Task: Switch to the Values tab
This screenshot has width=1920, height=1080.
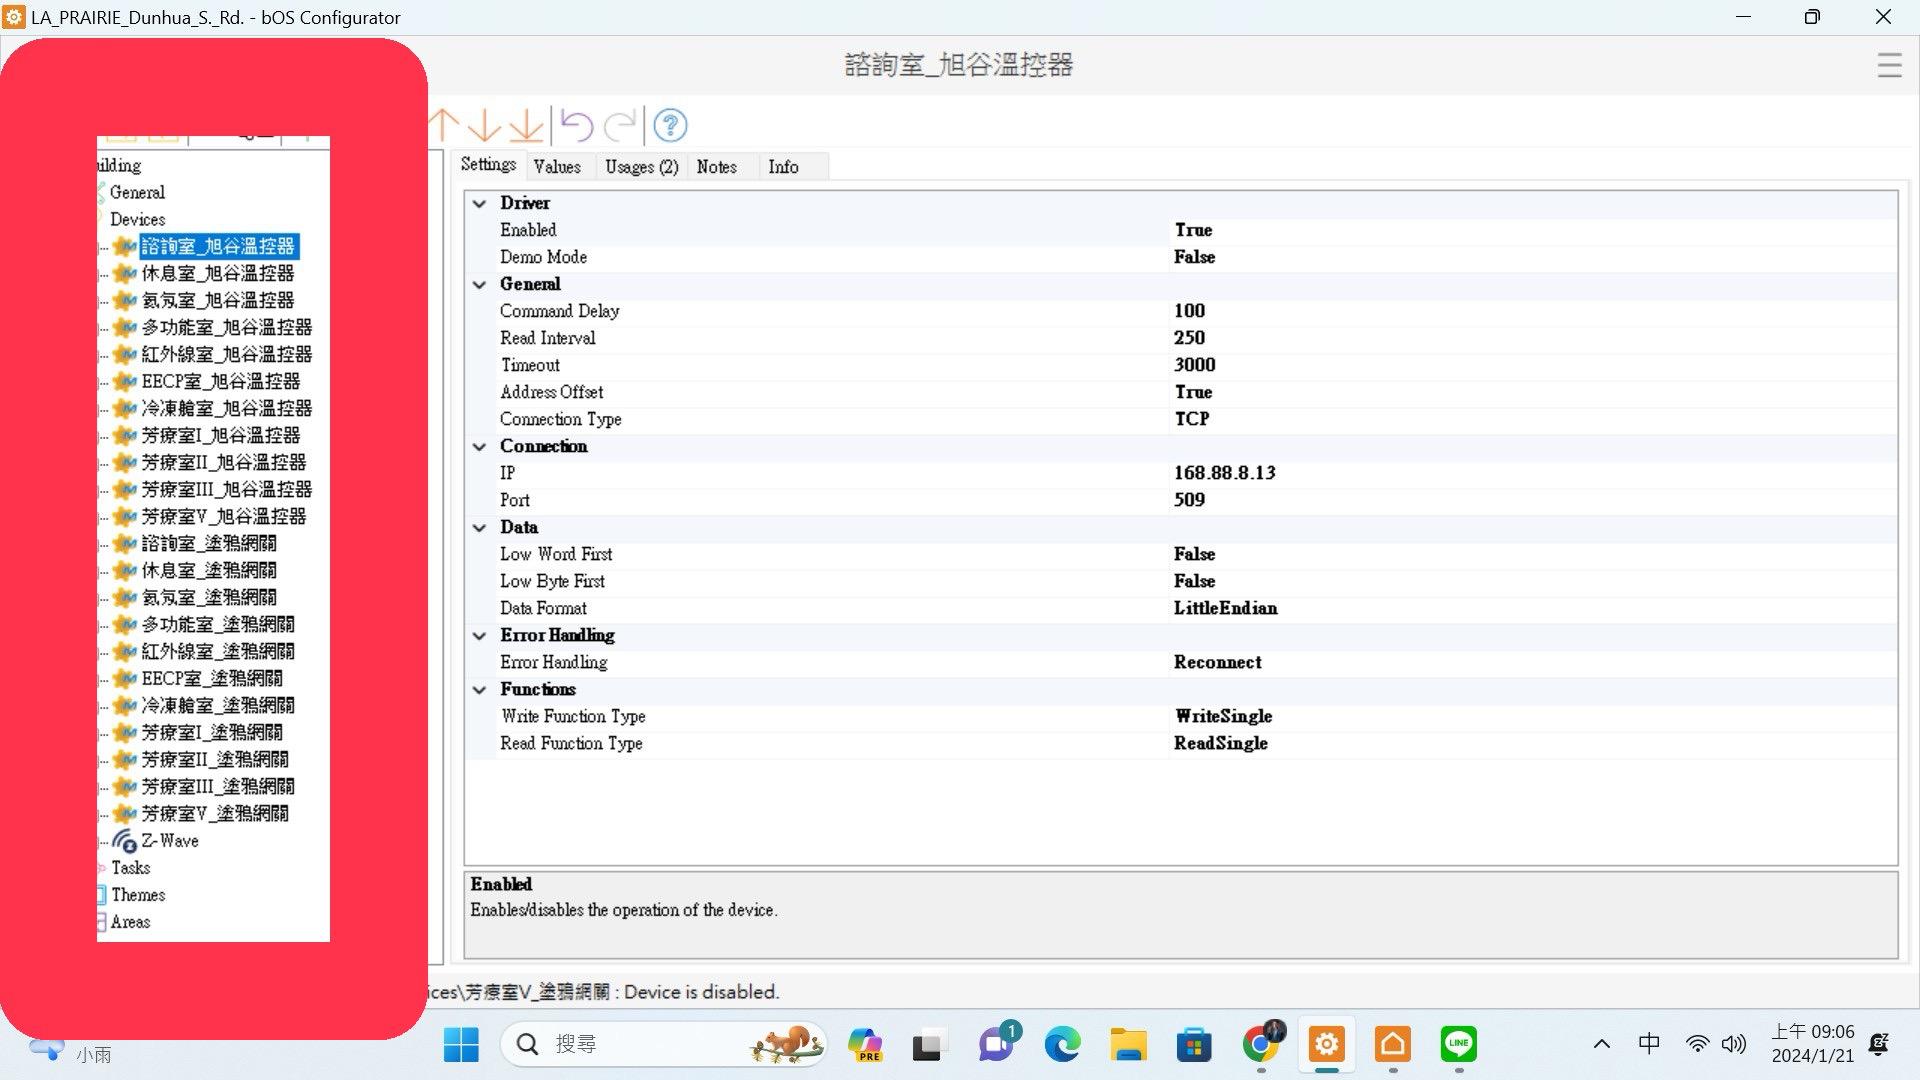Action: tap(557, 167)
